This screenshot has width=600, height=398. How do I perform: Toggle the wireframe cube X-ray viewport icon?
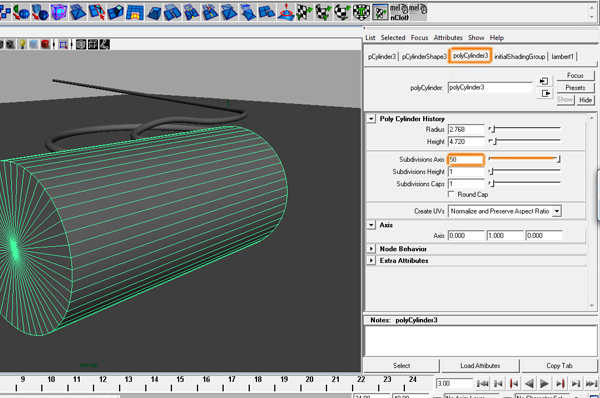[x=81, y=45]
